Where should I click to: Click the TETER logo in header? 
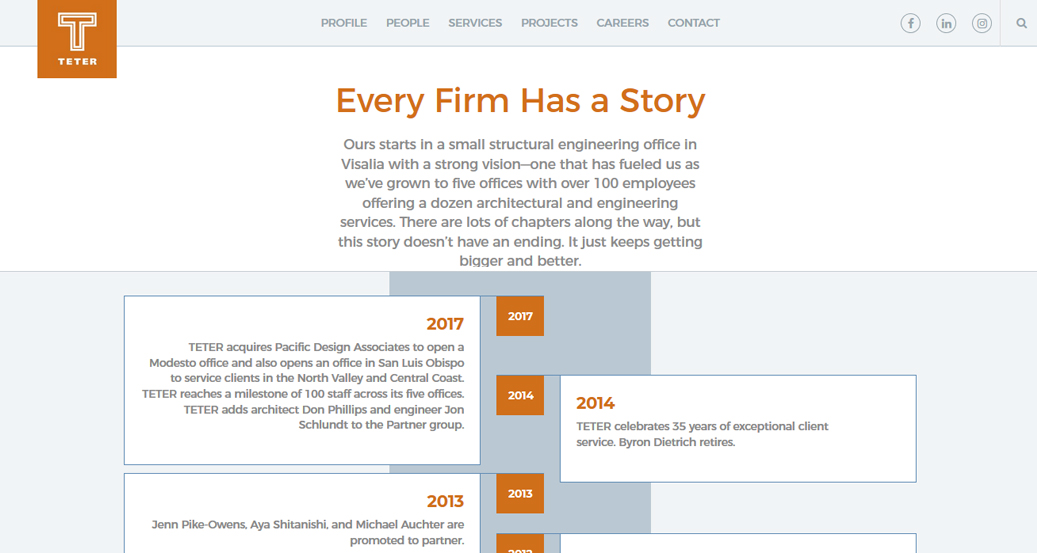click(77, 38)
